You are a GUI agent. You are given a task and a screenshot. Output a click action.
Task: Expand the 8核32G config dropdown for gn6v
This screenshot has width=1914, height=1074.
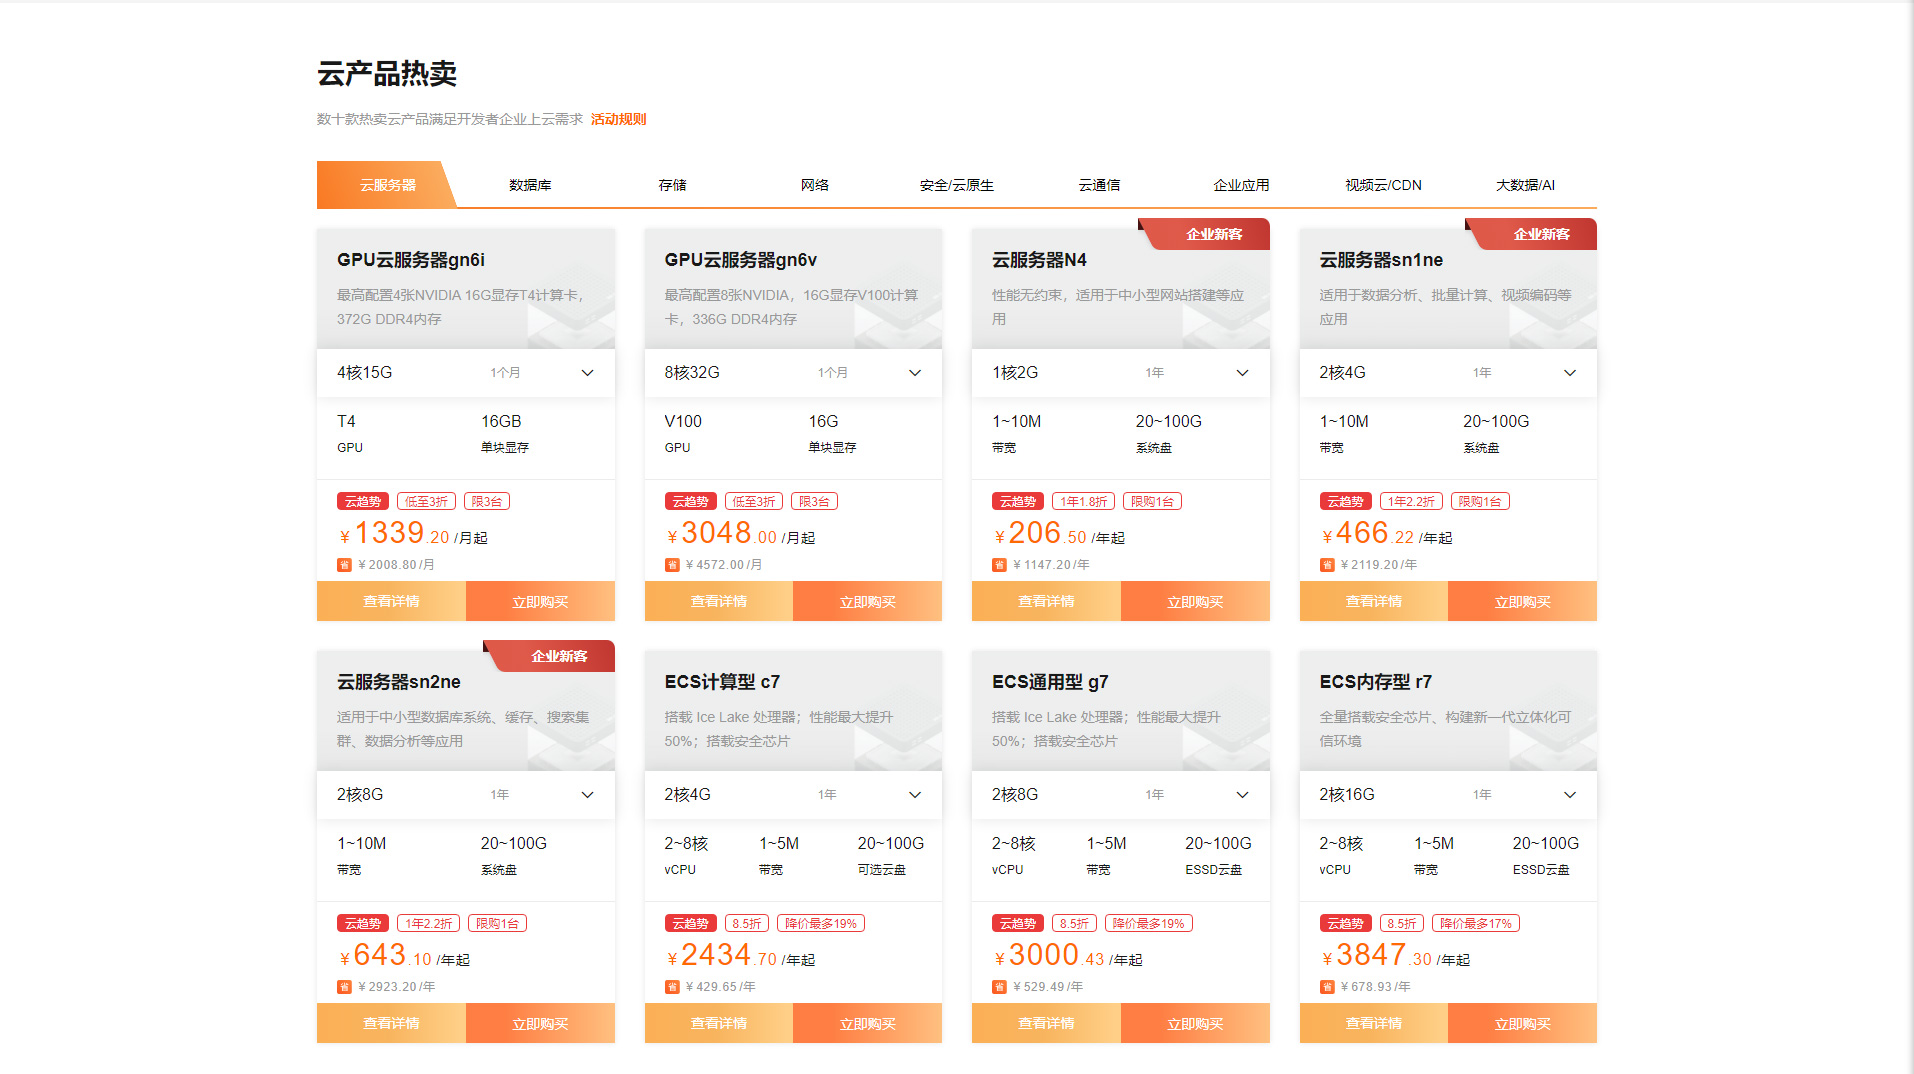tap(793, 373)
